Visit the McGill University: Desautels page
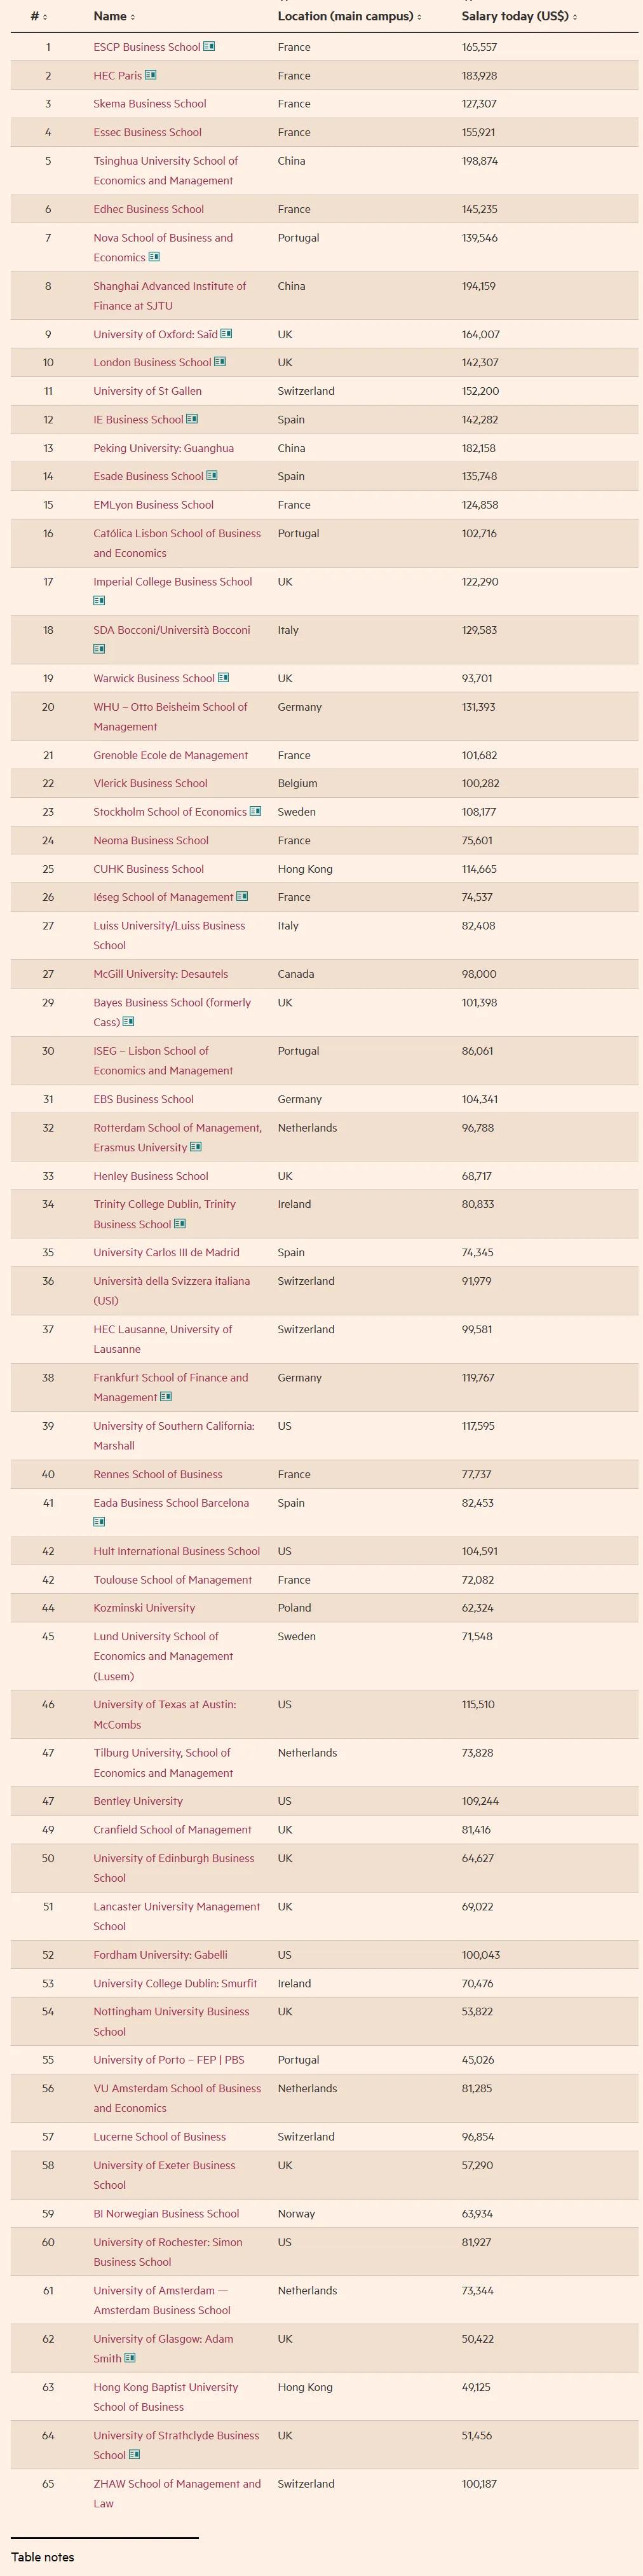 tap(160, 974)
